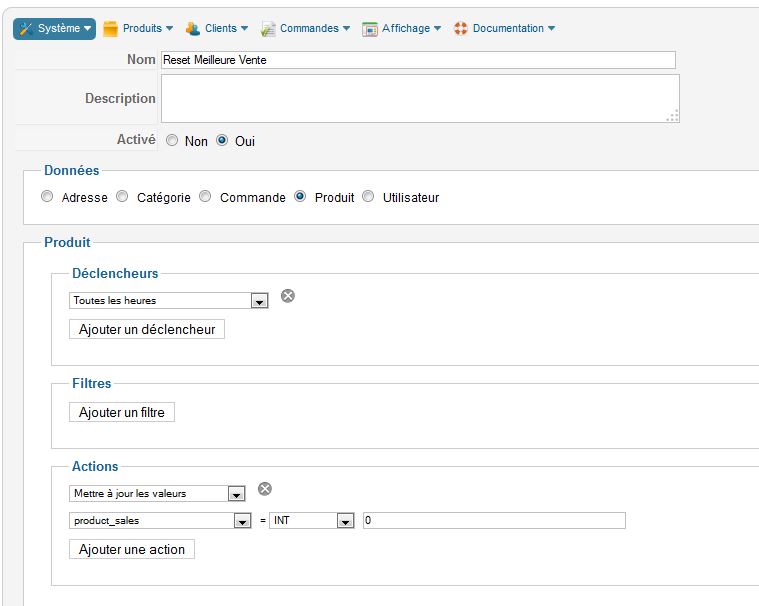Click the Système wrench icon

(x=26, y=29)
